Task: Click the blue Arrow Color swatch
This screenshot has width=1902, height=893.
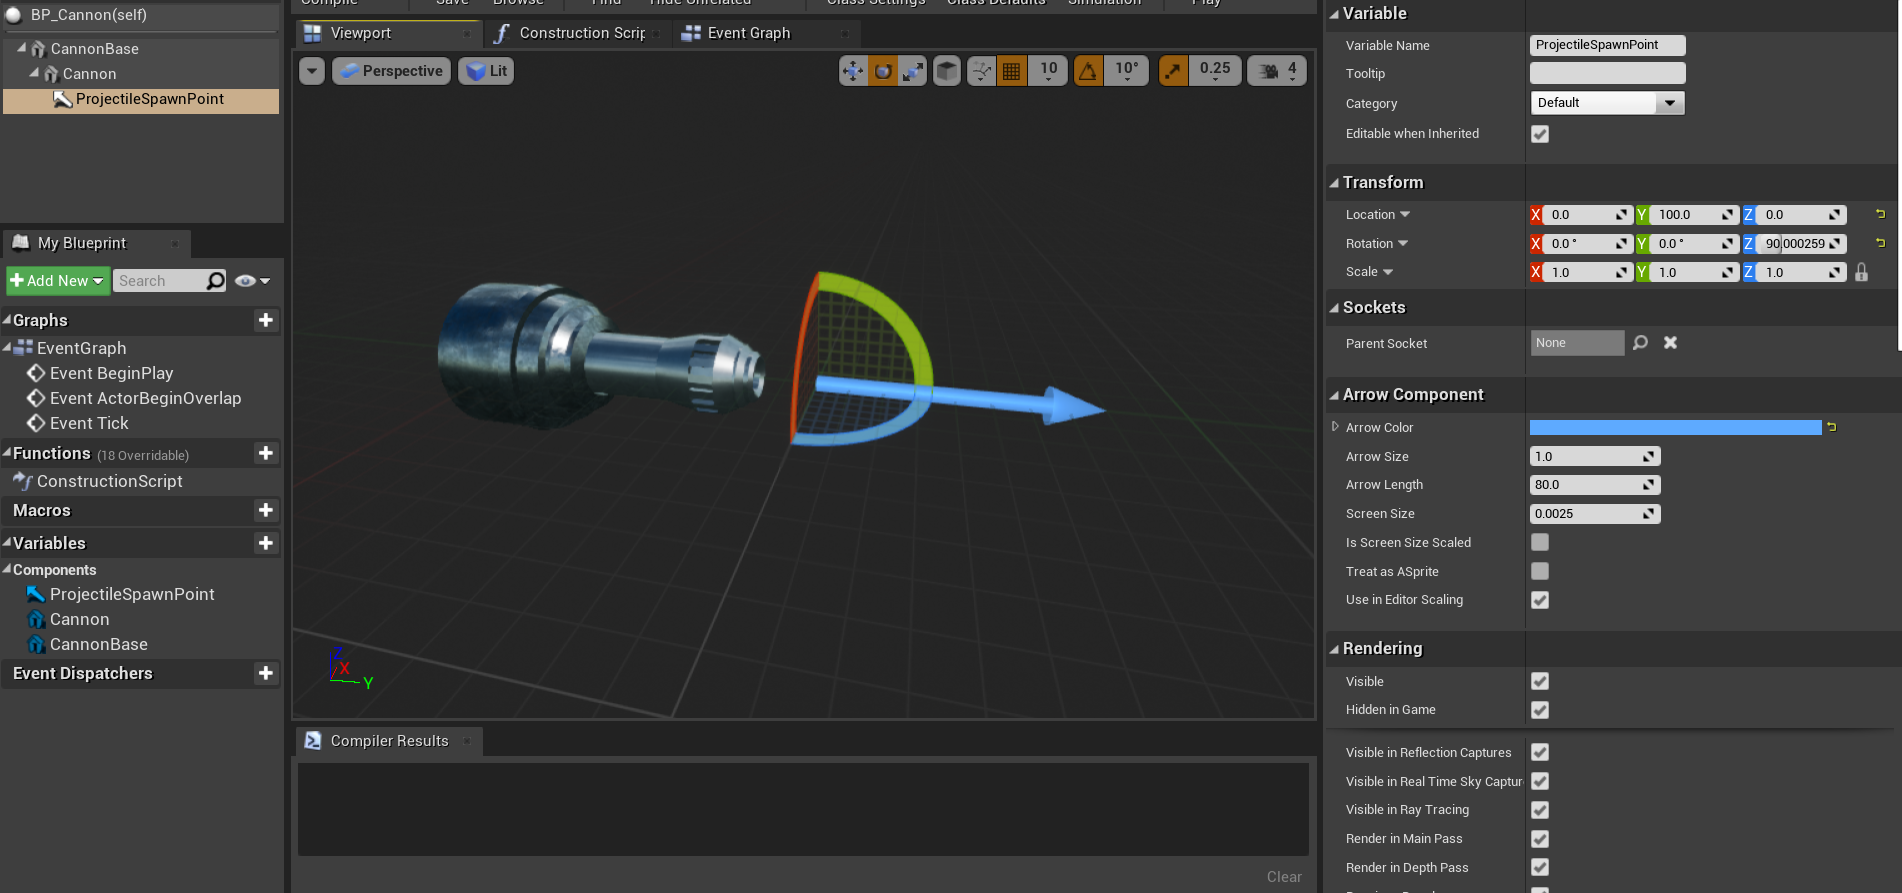Action: coord(1675,427)
